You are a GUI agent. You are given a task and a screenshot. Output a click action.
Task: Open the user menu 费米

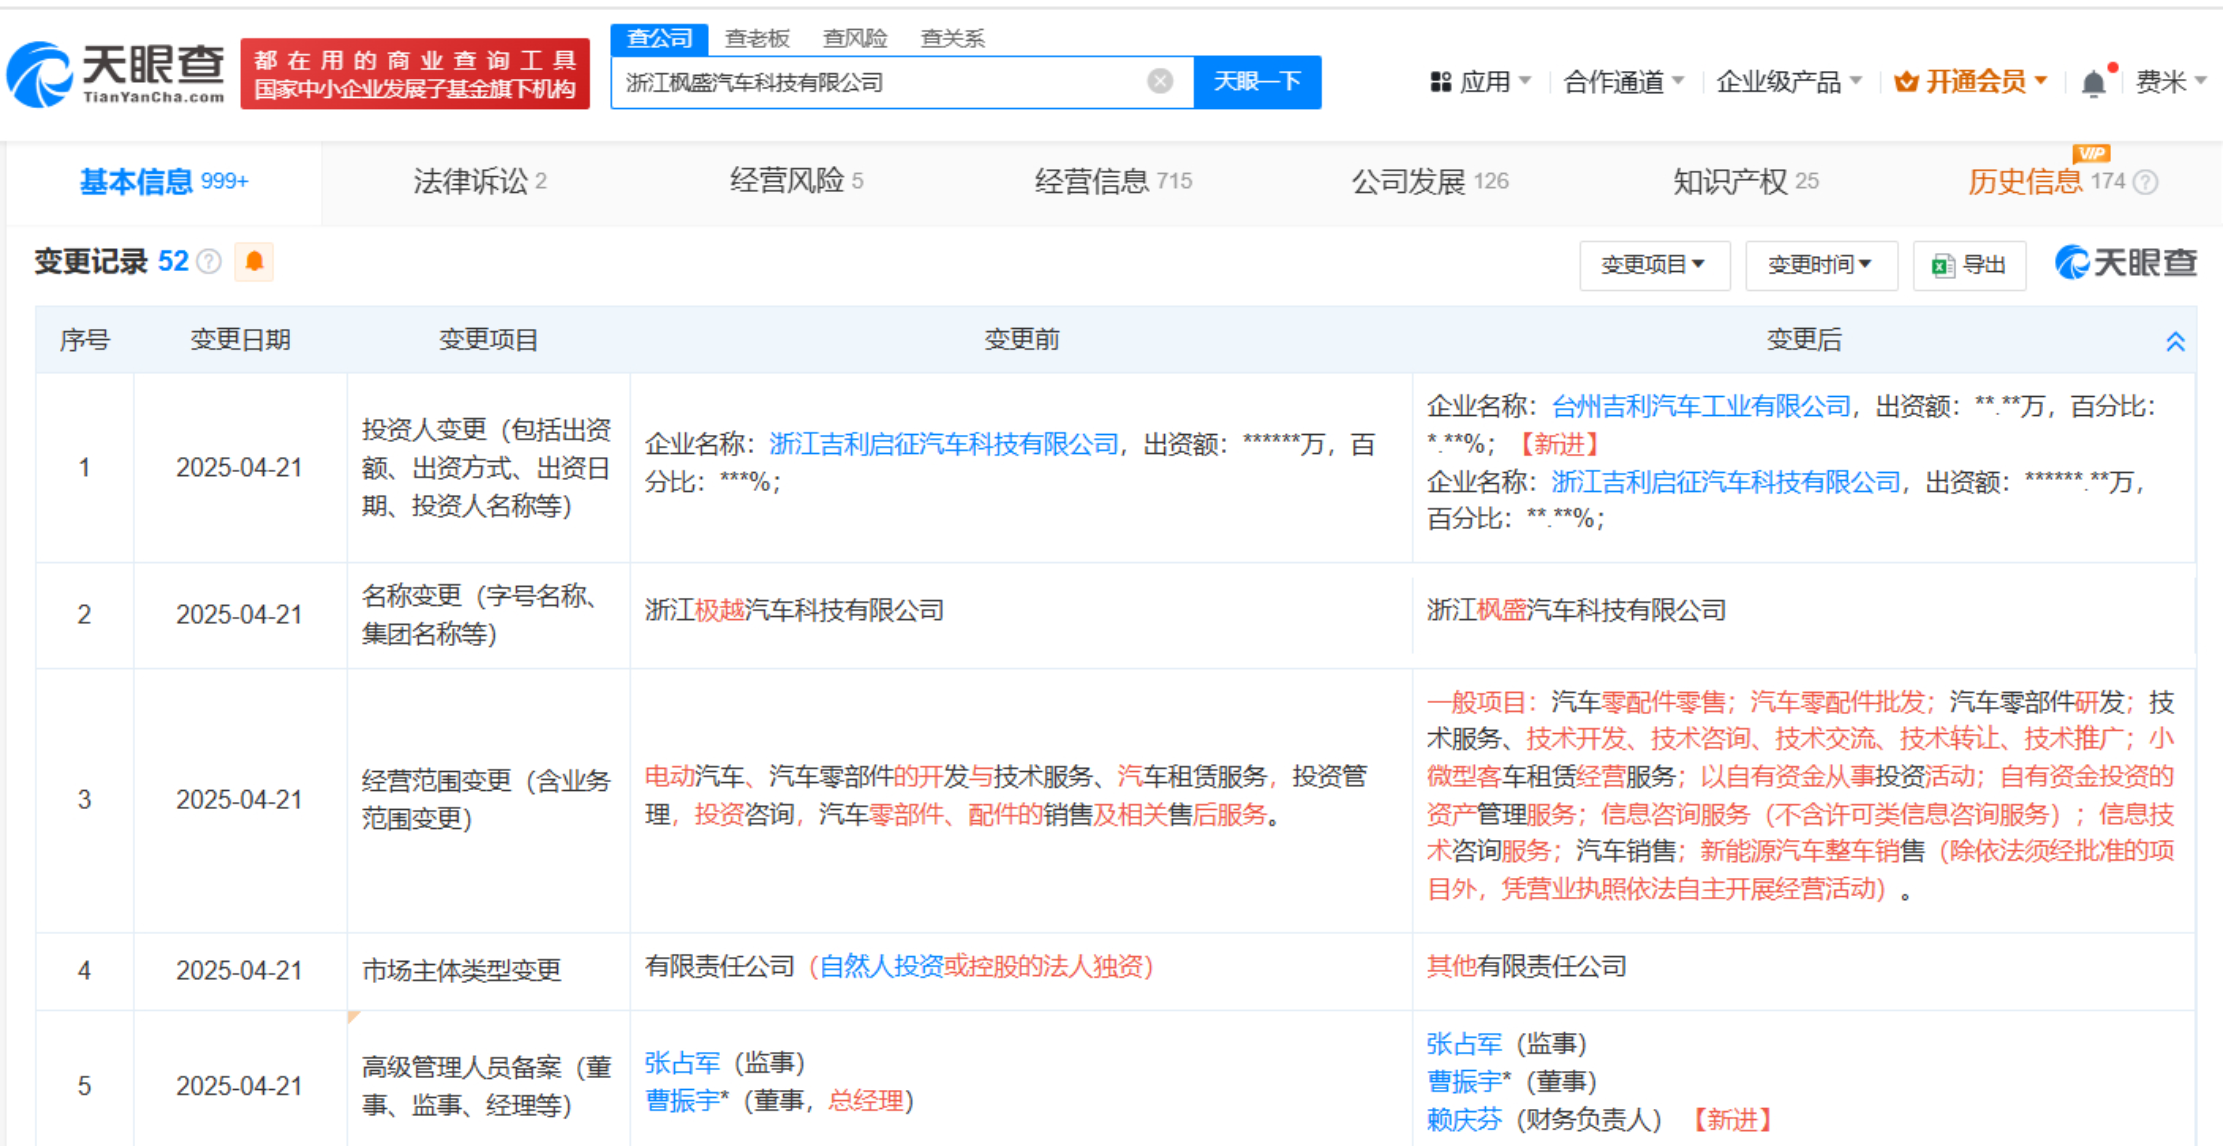tap(2171, 82)
